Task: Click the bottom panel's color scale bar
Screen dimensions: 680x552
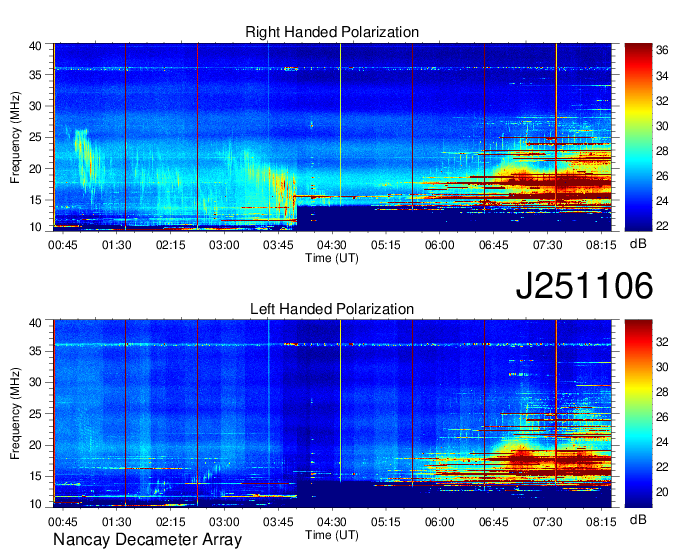Action: [x=637, y=414]
